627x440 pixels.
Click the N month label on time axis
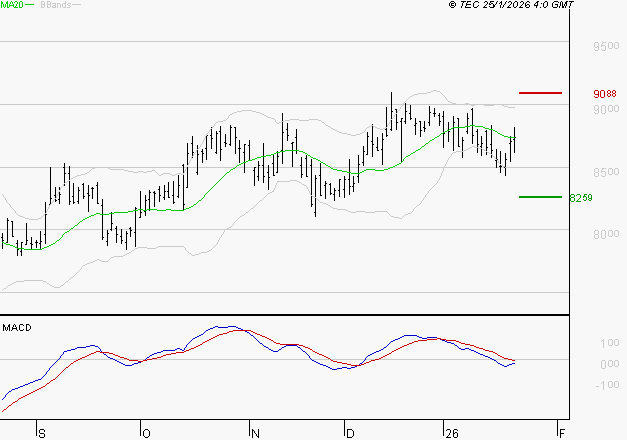(255, 434)
